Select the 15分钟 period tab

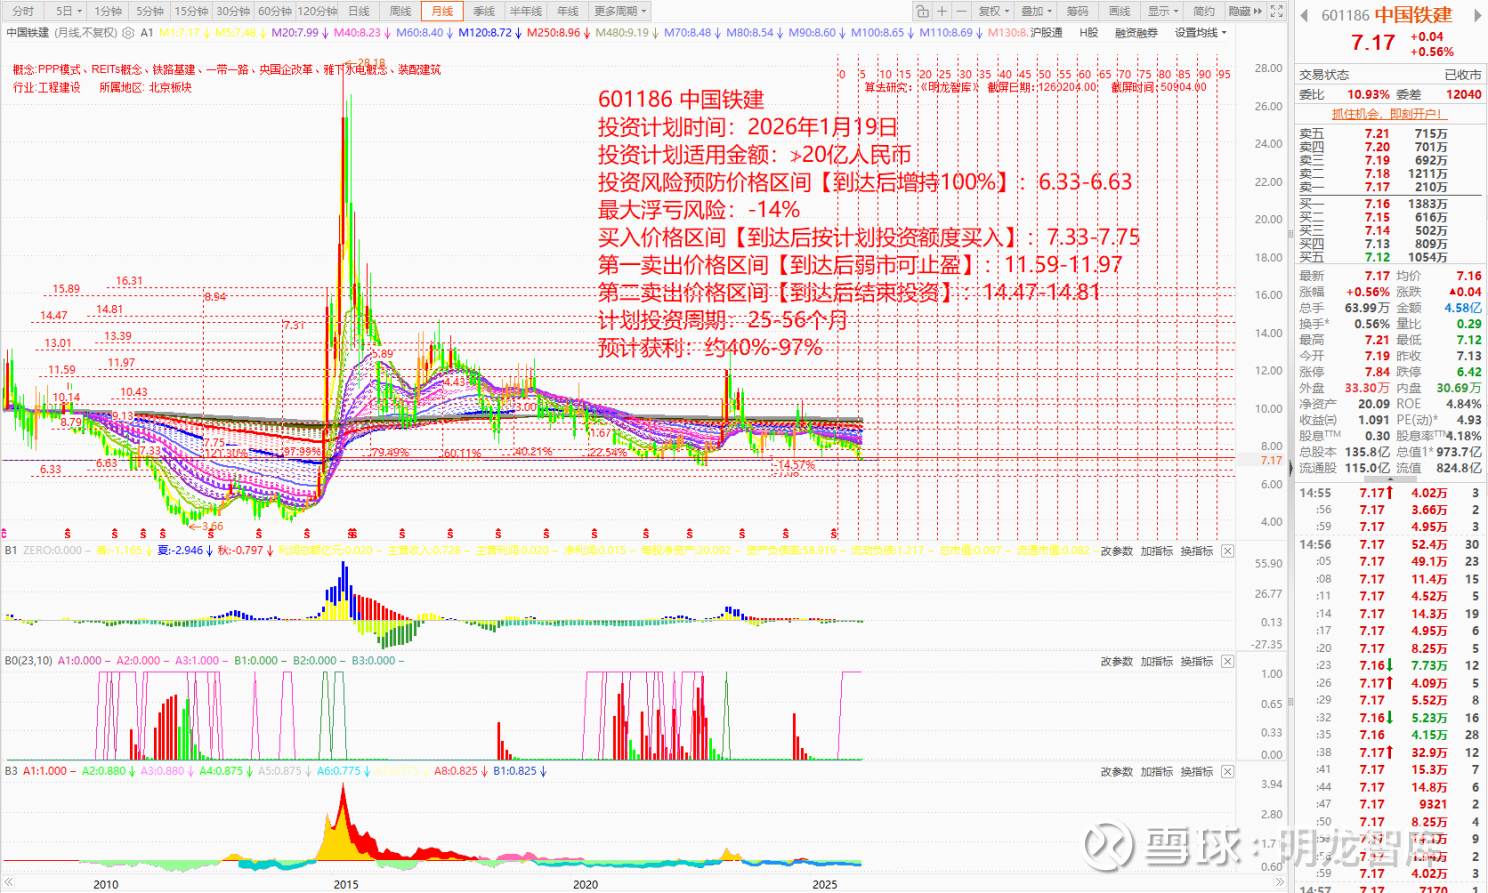191,11
